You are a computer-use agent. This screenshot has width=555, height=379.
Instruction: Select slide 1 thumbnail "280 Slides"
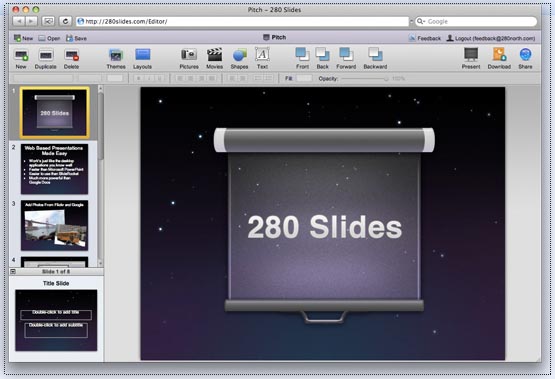tap(55, 113)
